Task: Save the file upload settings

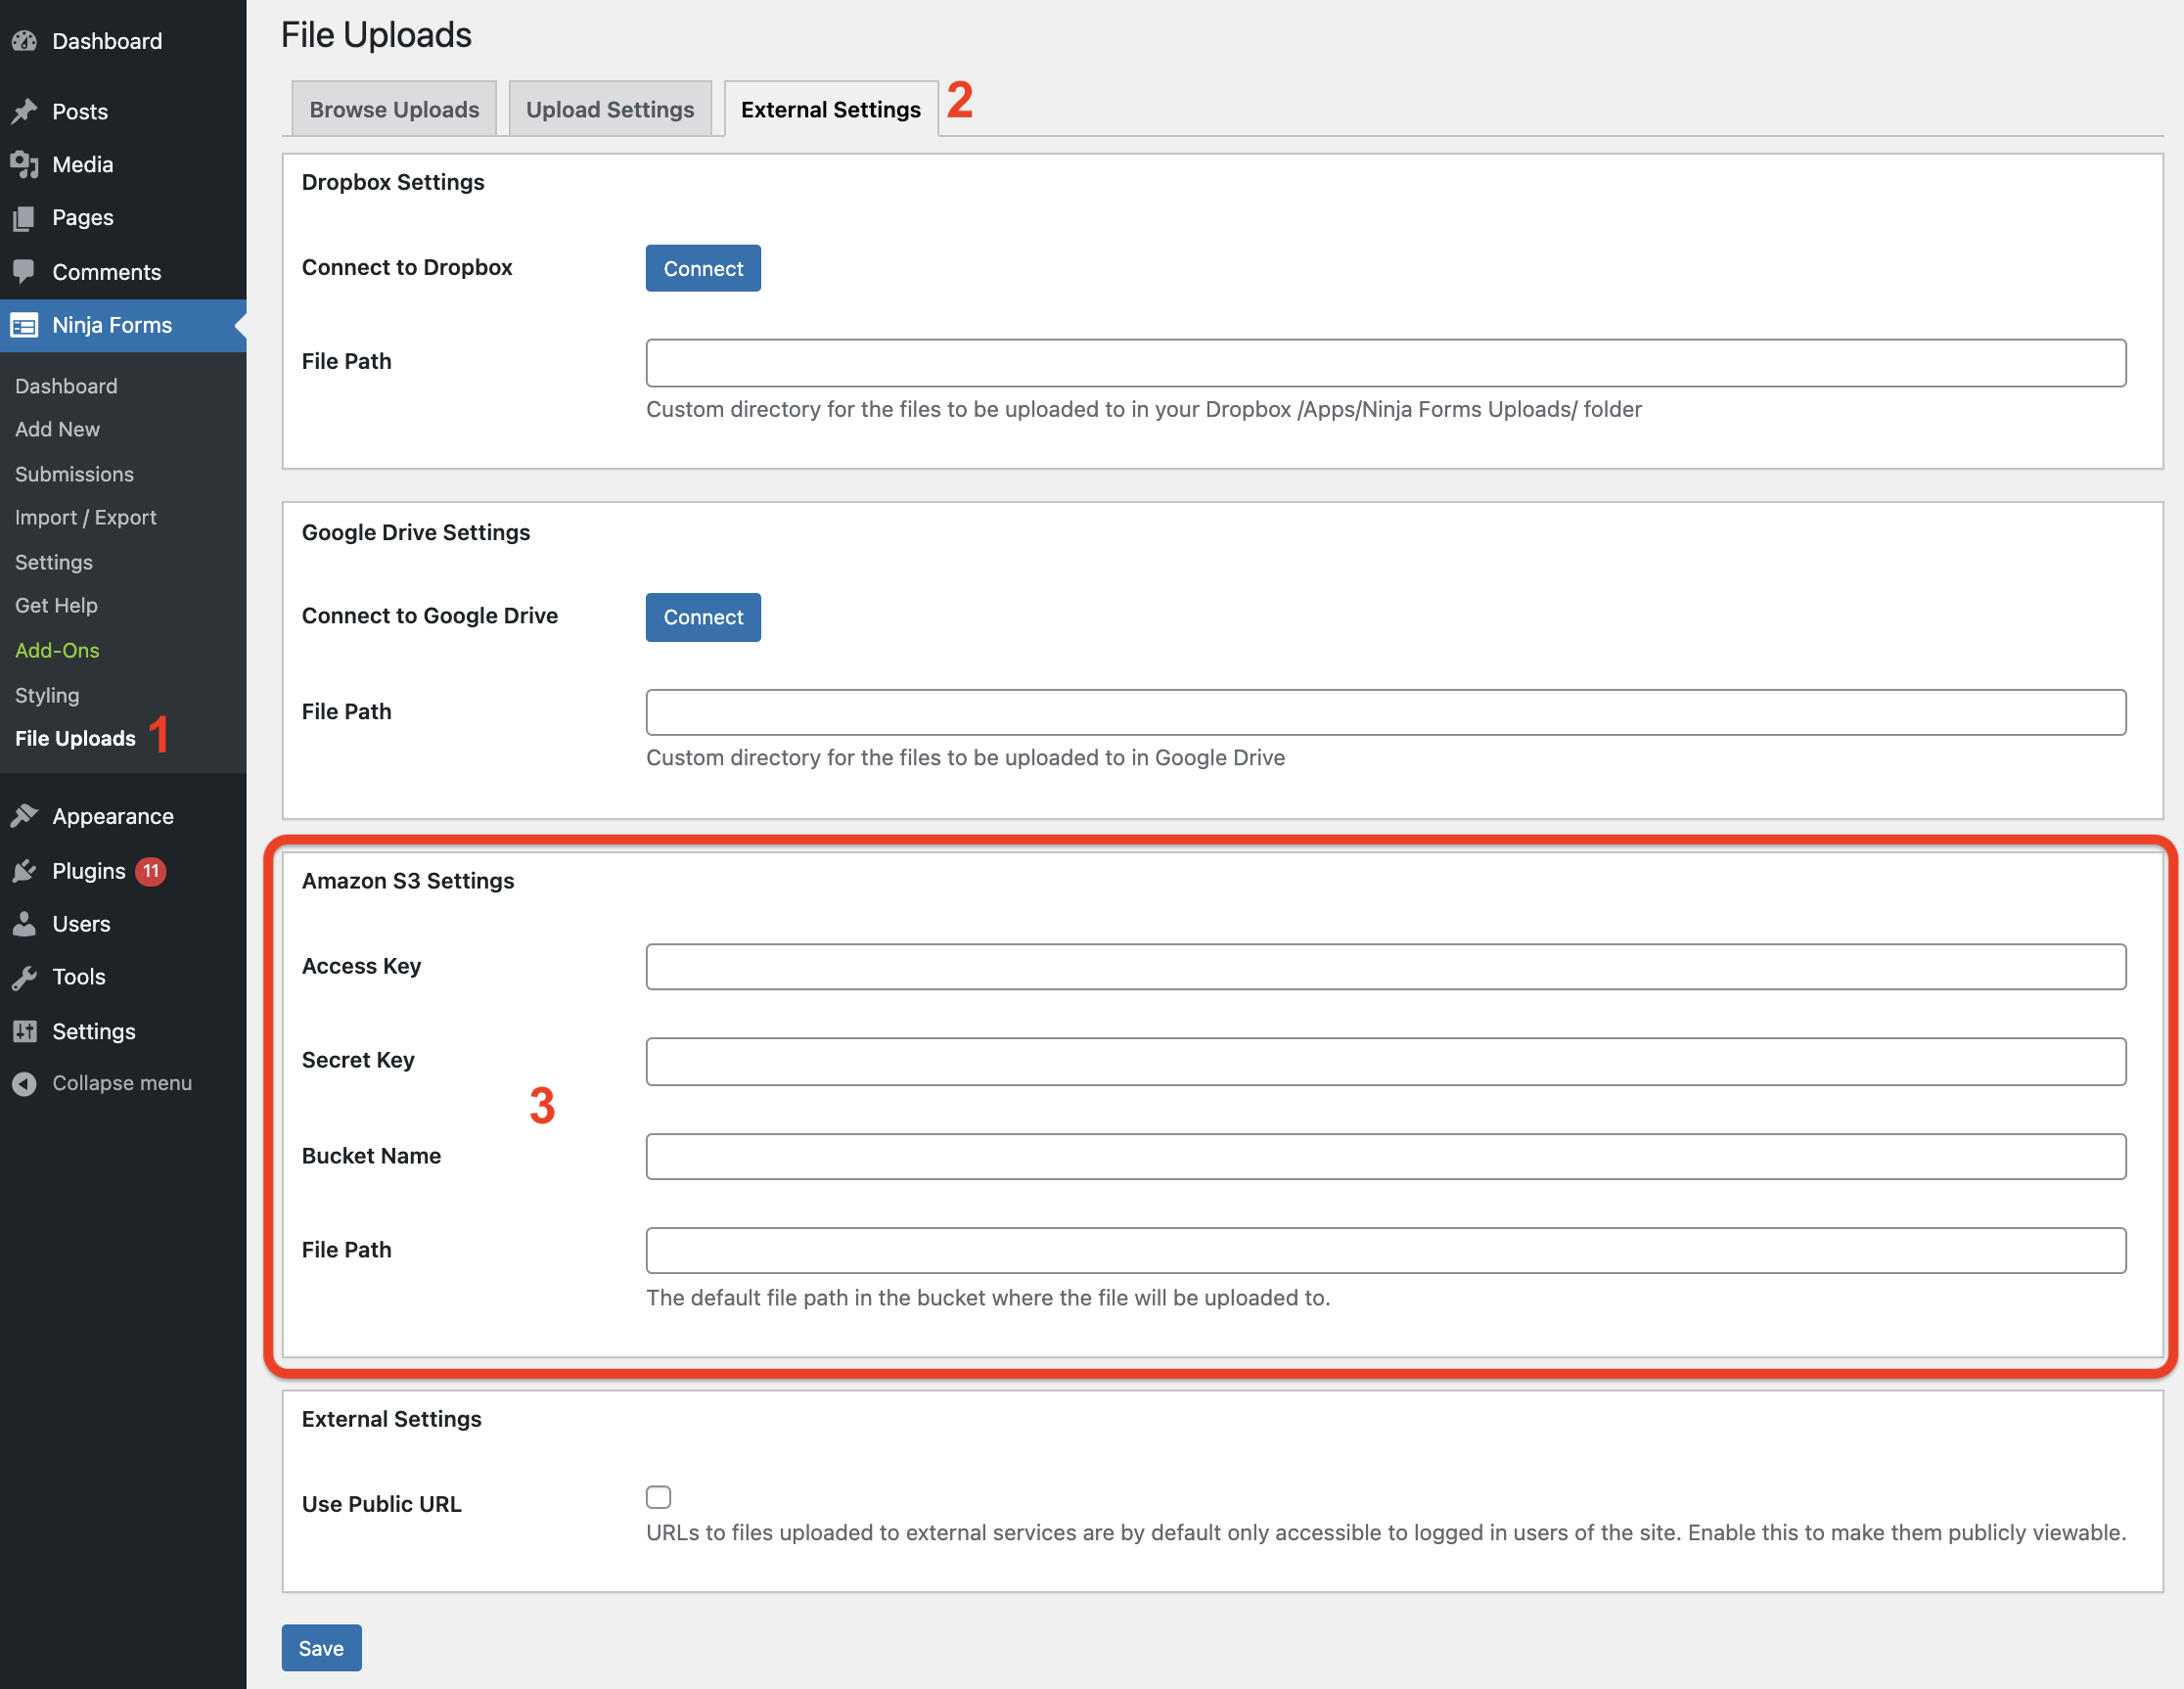Action: click(321, 1648)
